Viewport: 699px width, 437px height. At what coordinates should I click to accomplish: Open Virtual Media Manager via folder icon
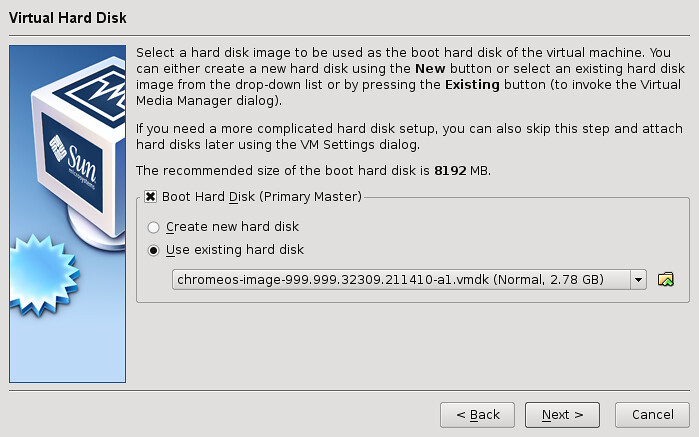(666, 280)
